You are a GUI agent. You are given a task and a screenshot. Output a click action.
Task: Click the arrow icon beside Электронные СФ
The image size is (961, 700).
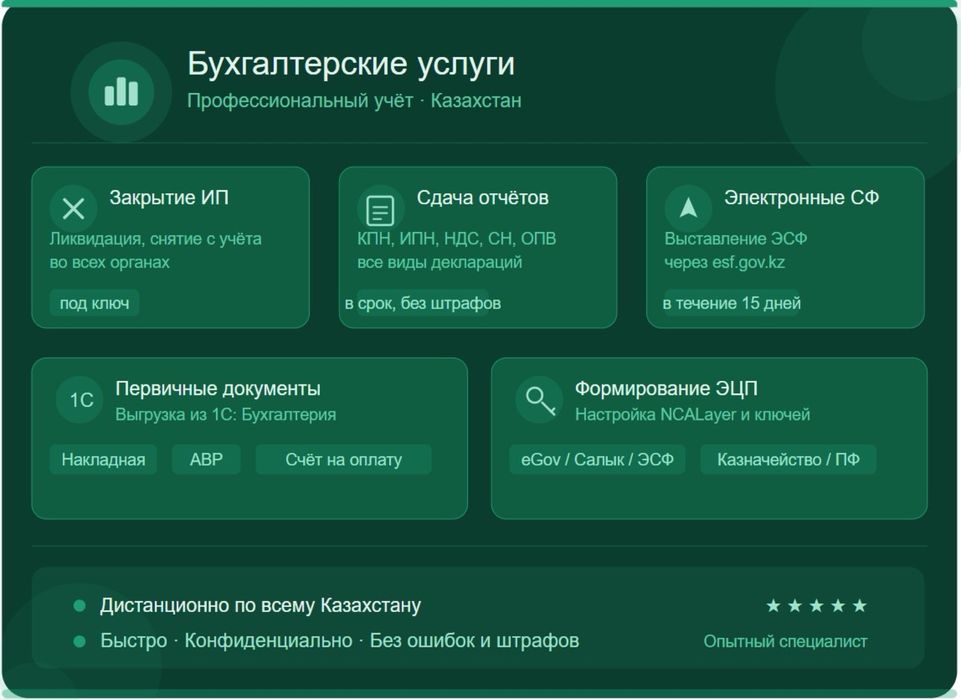pyautogui.click(x=688, y=208)
